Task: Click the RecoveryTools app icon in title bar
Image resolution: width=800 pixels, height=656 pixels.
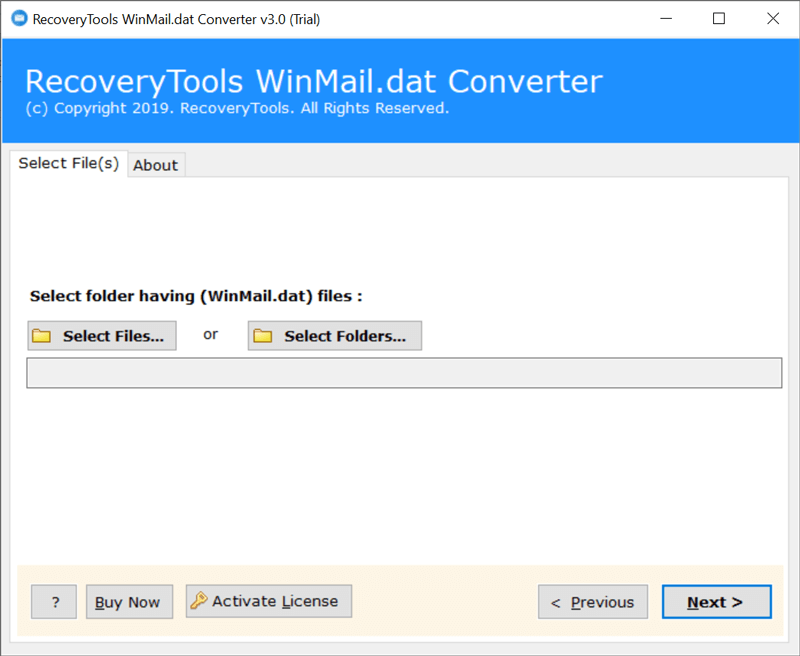Action: coord(19,19)
